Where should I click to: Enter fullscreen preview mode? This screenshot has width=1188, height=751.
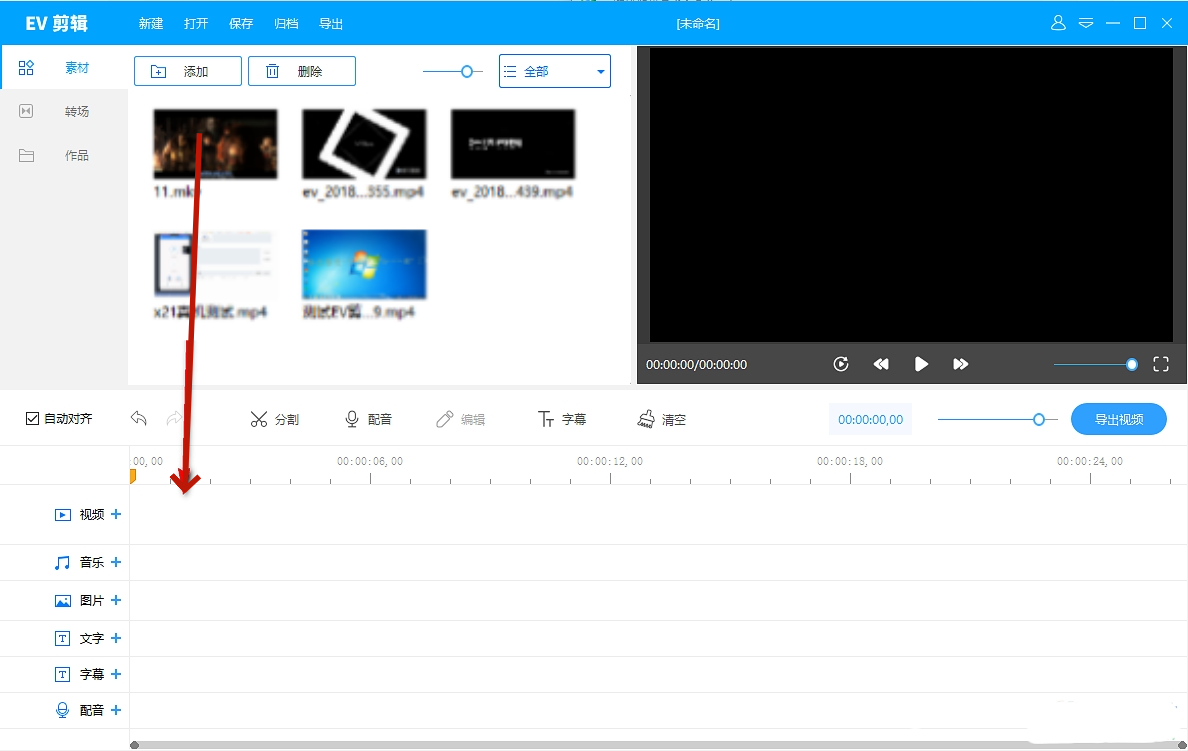pyautogui.click(x=1161, y=364)
